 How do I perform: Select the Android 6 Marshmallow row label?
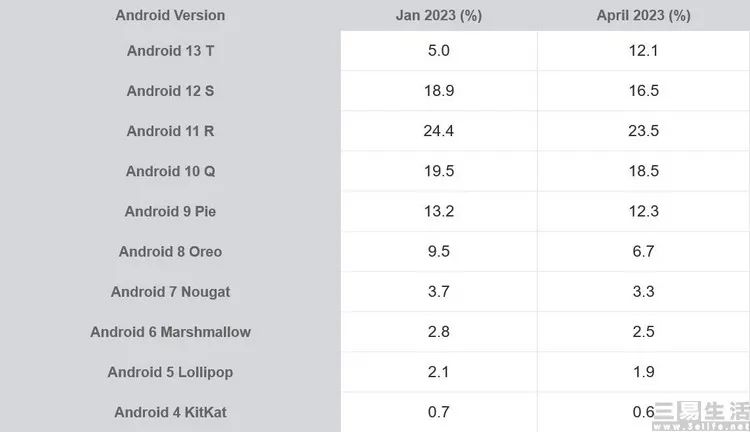click(x=170, y=332)
